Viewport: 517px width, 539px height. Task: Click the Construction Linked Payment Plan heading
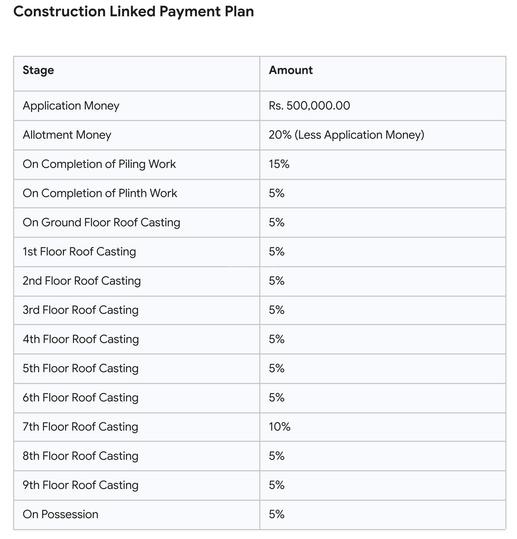click(x=133, y=12)
